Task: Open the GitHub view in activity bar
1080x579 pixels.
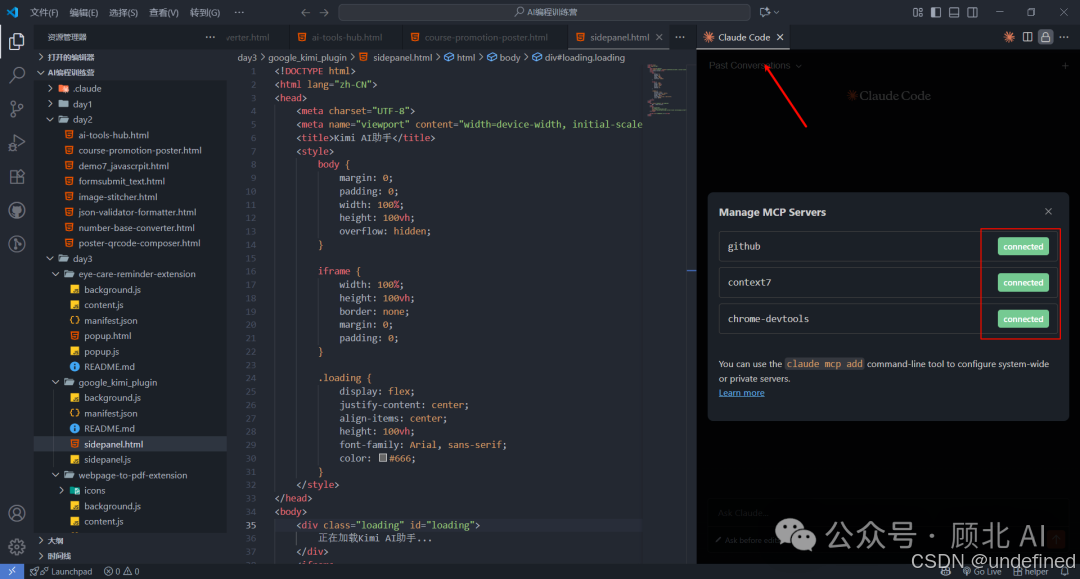Action: tap(17, 210)
